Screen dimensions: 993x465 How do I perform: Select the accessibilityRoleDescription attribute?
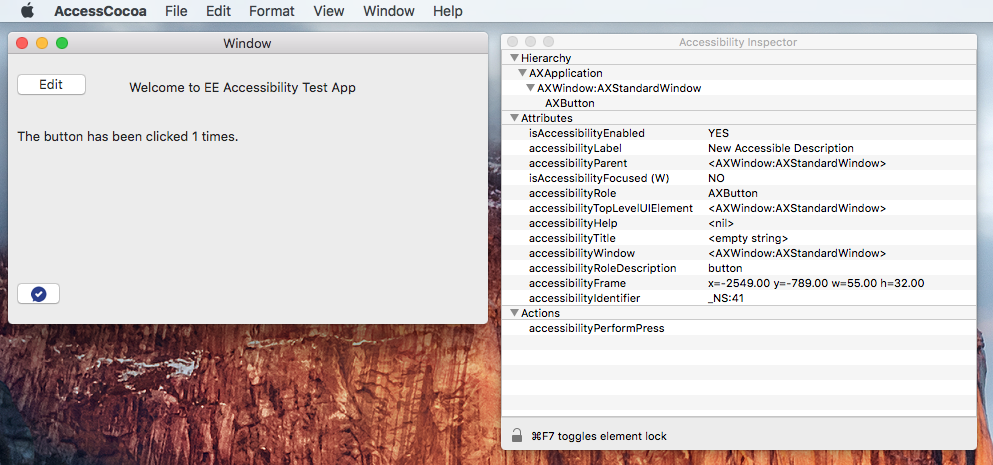(x=602, y=268)
